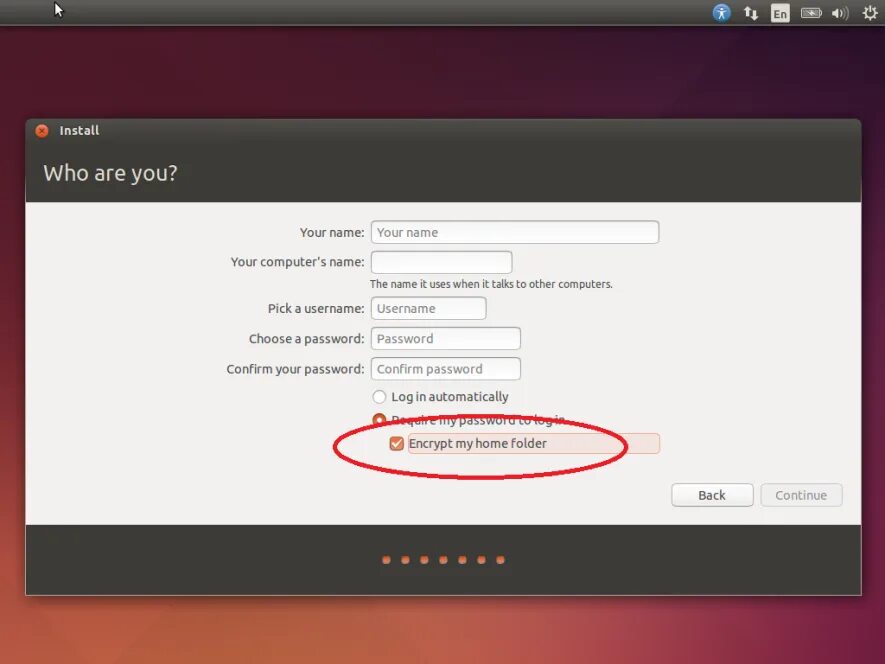This screenshot has height=664, width=885.
Task: Click the "Who are you?" heading
Action: click(x=111, y=173)
